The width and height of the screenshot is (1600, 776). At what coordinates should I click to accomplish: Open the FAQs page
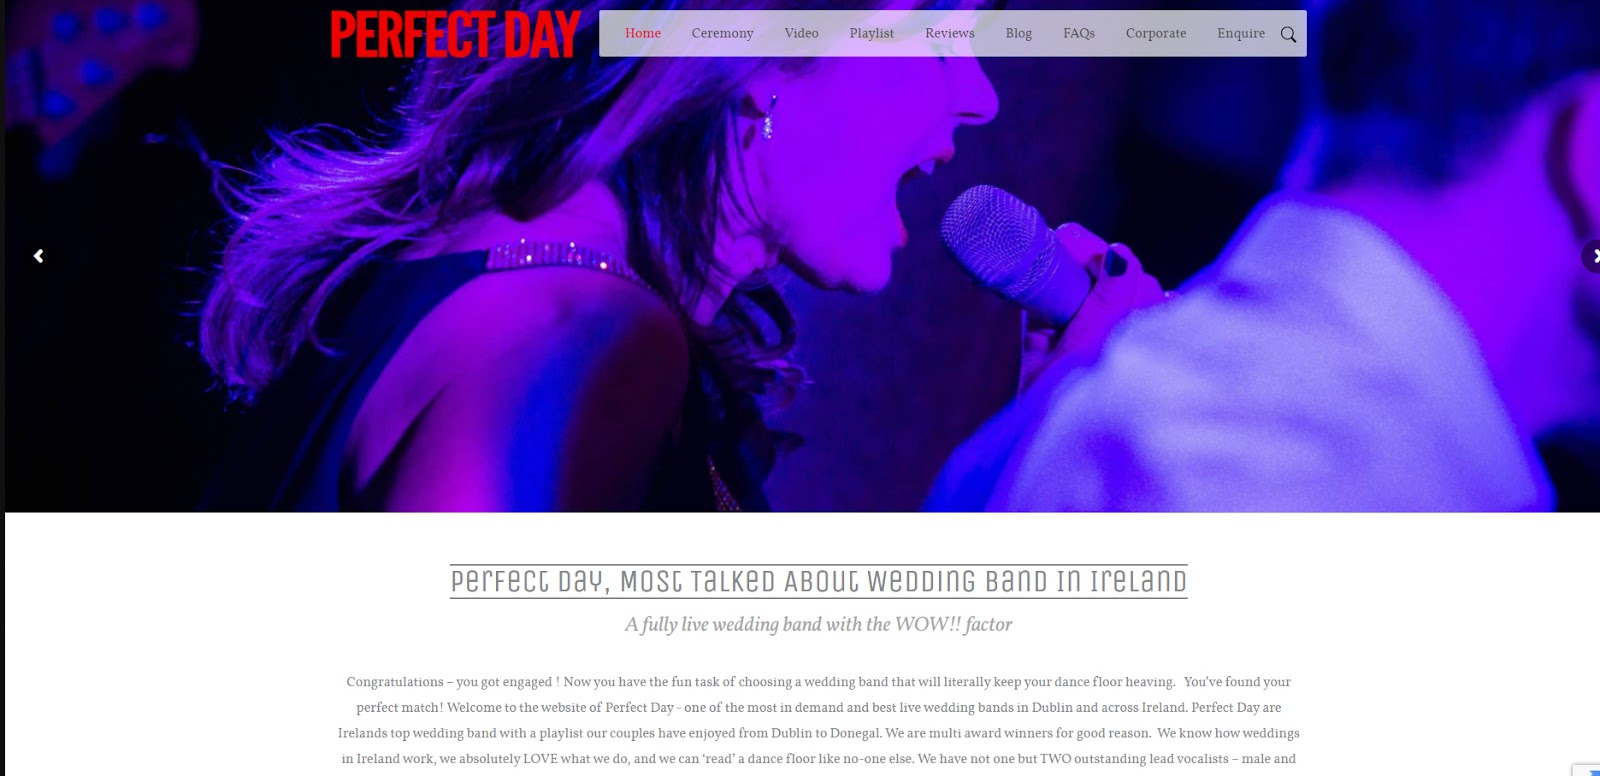tap(1079, 33)
